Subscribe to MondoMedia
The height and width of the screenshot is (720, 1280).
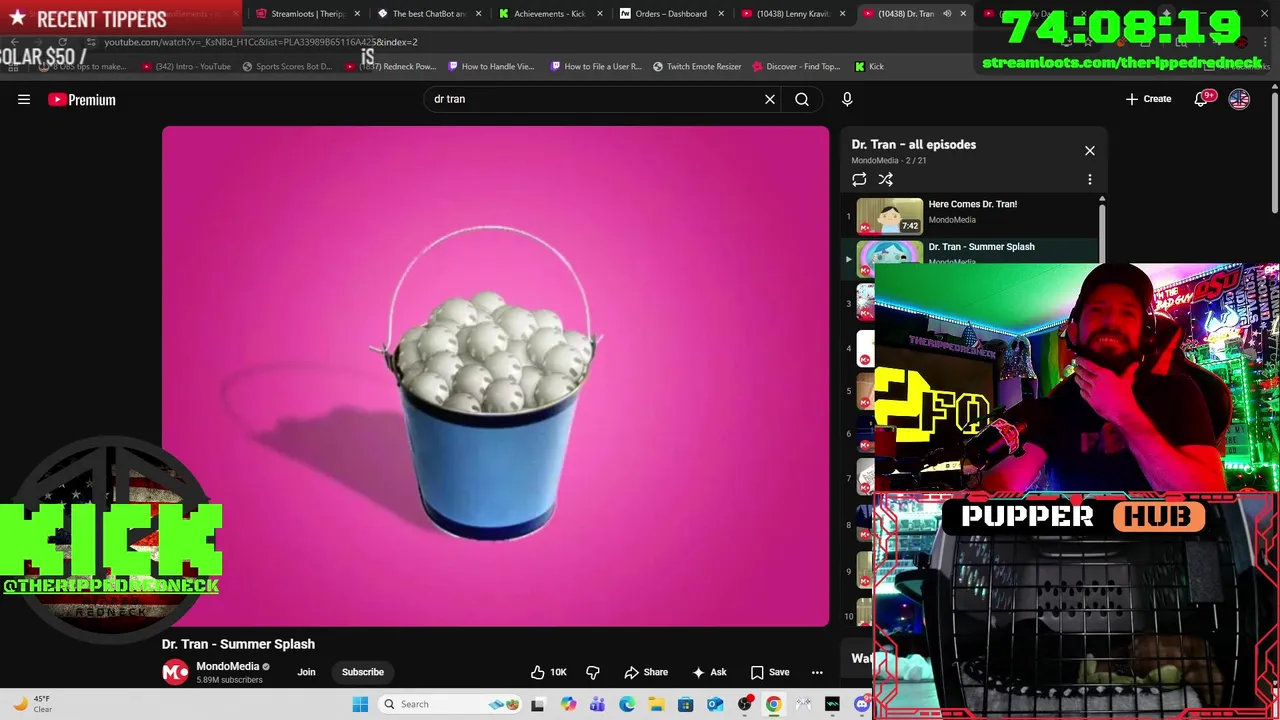tap(363, 672)
